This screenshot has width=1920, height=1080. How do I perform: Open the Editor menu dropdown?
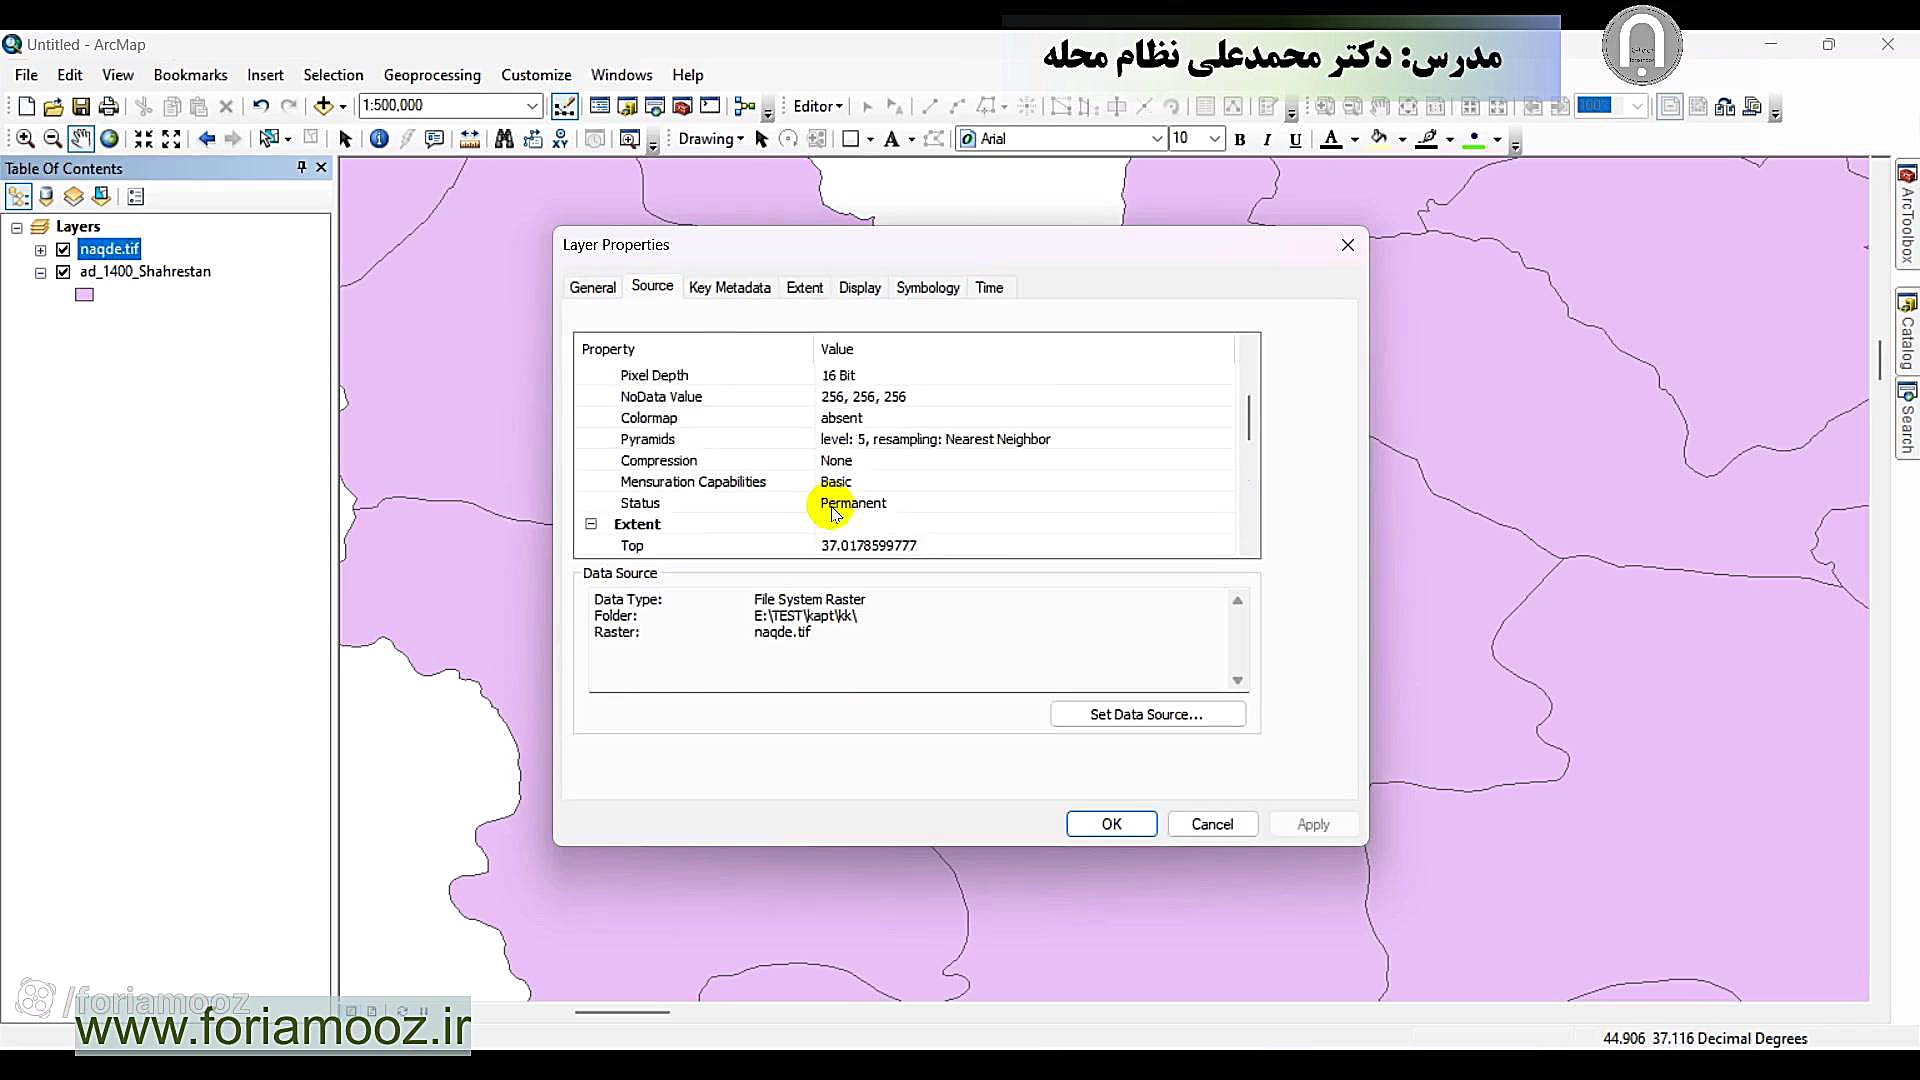coord(818,106)
